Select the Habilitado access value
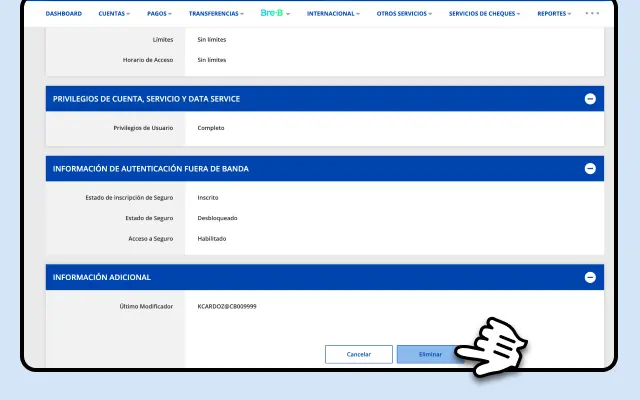Viewport: 640px width, 400px height. pyautogui.click(x=211, y=238)
